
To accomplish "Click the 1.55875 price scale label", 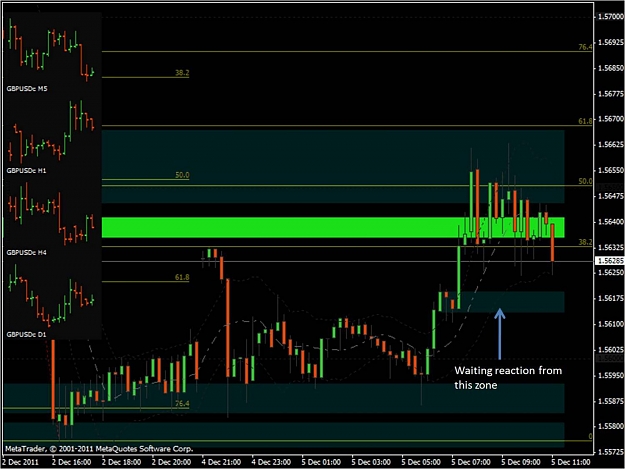I will coord(611,401).
